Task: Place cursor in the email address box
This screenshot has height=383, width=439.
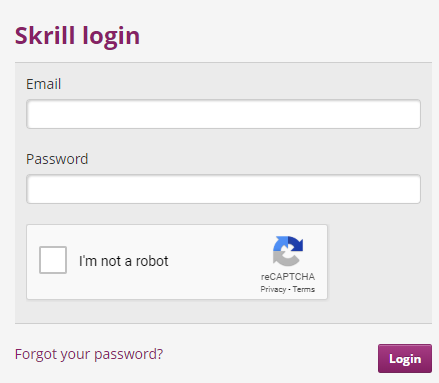Action: click(223, 114)
